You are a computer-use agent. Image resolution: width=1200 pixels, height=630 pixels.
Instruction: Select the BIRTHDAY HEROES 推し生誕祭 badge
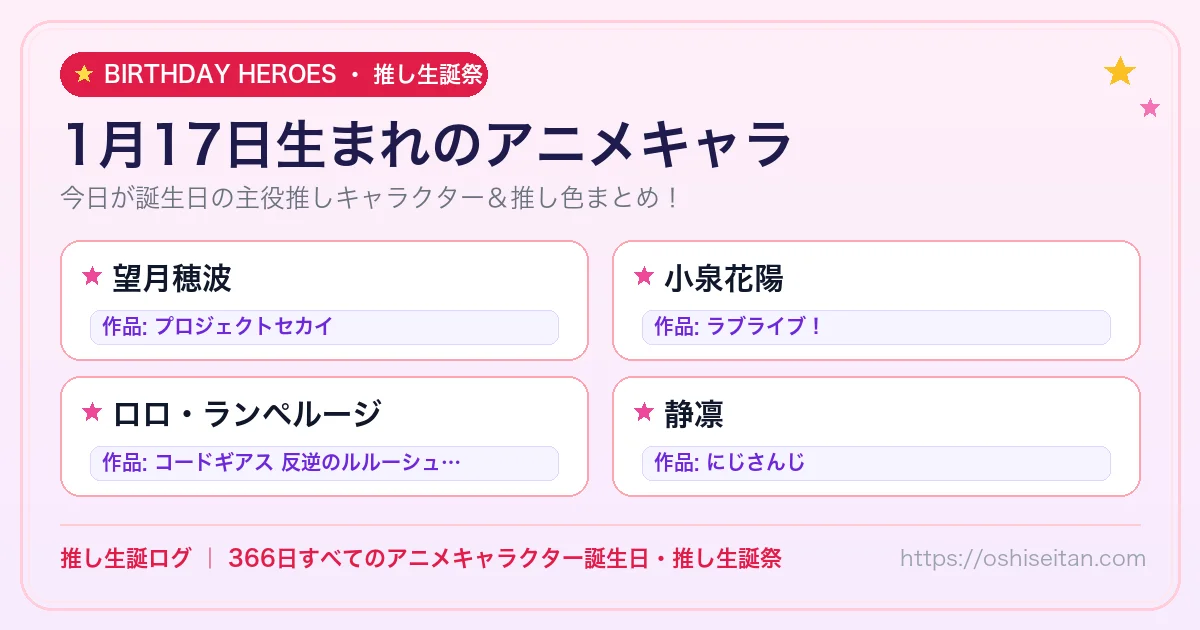tap(273, 74)
